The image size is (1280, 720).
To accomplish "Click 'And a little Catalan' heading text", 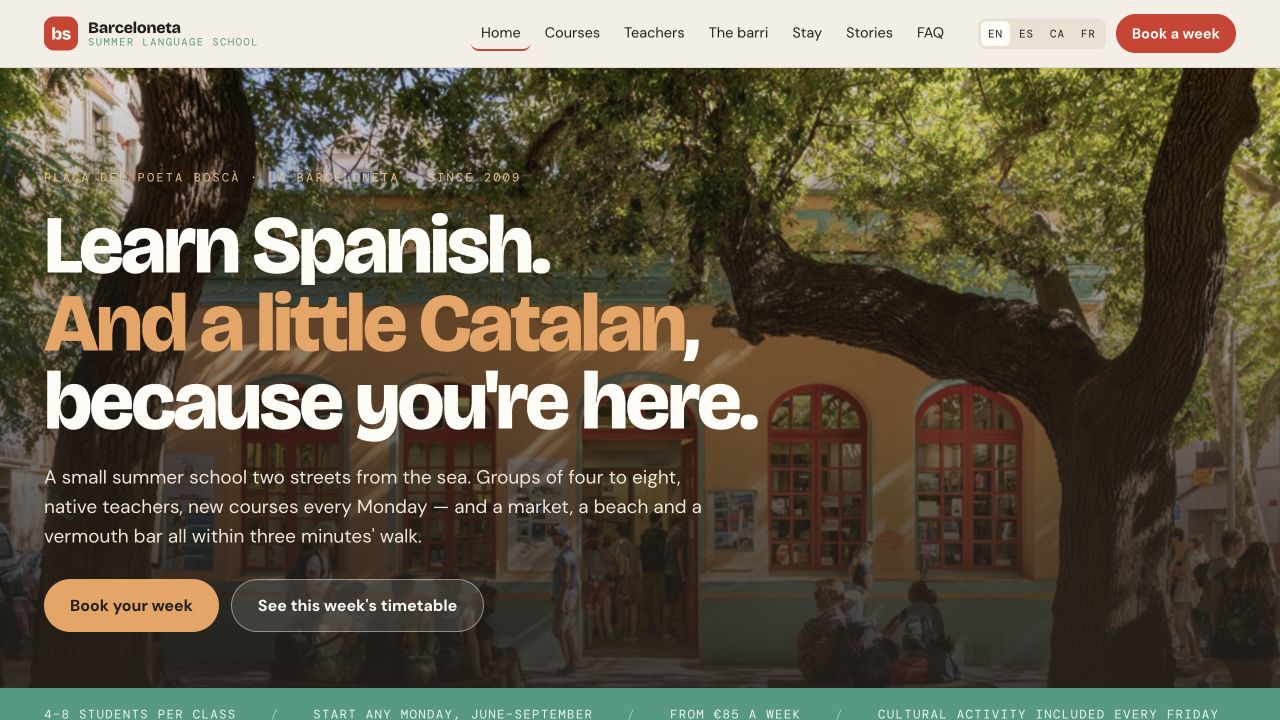I will tap(365, 323).
